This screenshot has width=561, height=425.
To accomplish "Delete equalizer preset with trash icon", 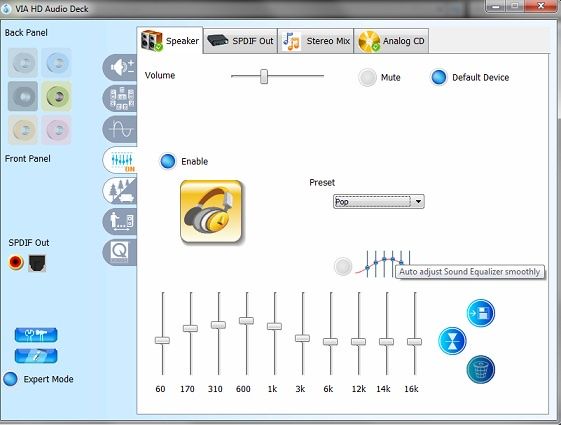I will click(x=481, y=369).
